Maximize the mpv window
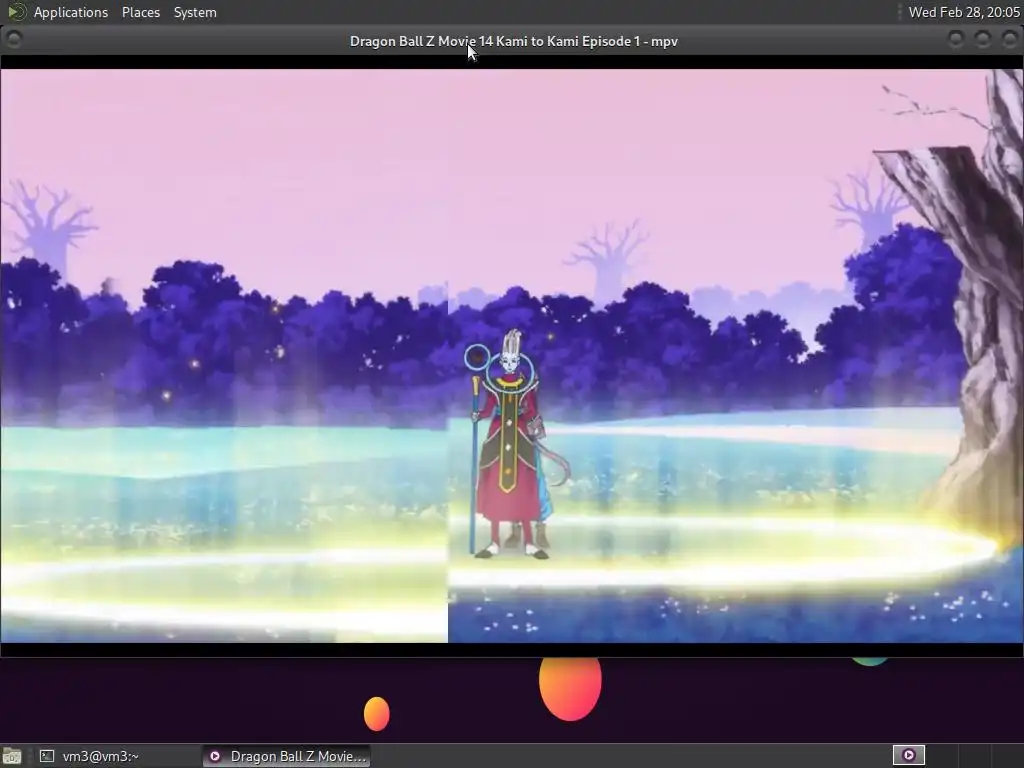1024x768 pixels. click(982, 39)
